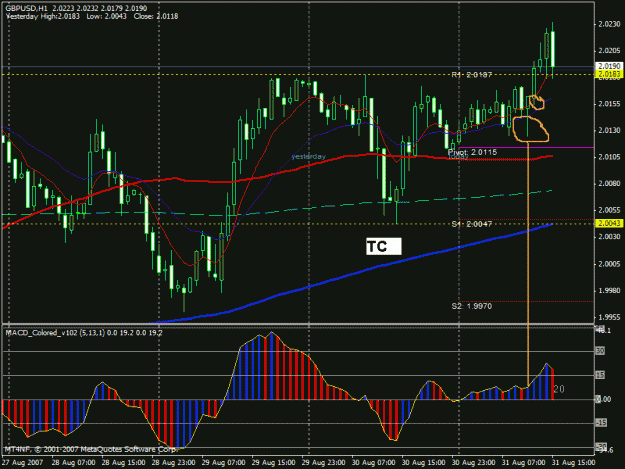The image size is (625, 469).
Task: Click the 27 Aug 2007 date label
Action: coord(22,463)
